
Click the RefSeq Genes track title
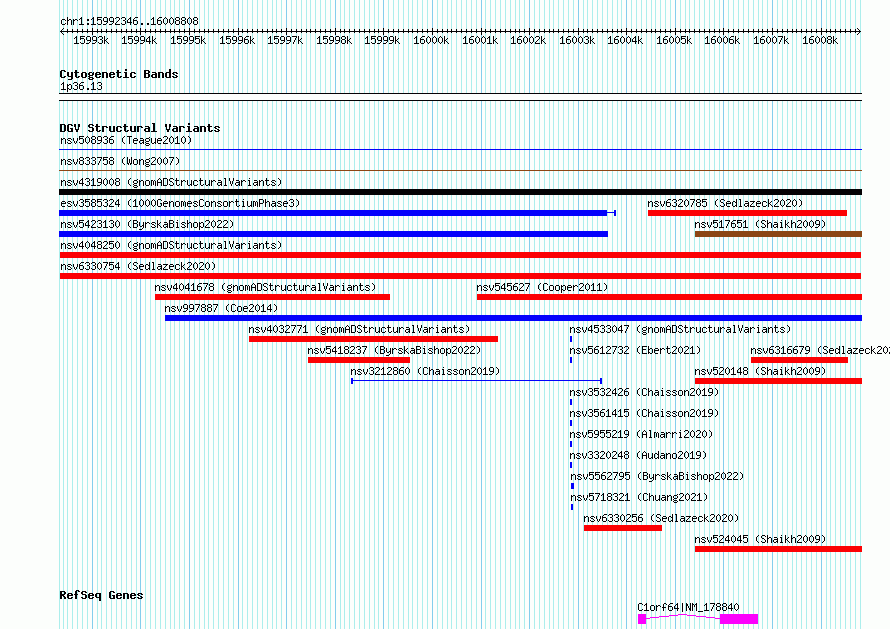point(101,596)
